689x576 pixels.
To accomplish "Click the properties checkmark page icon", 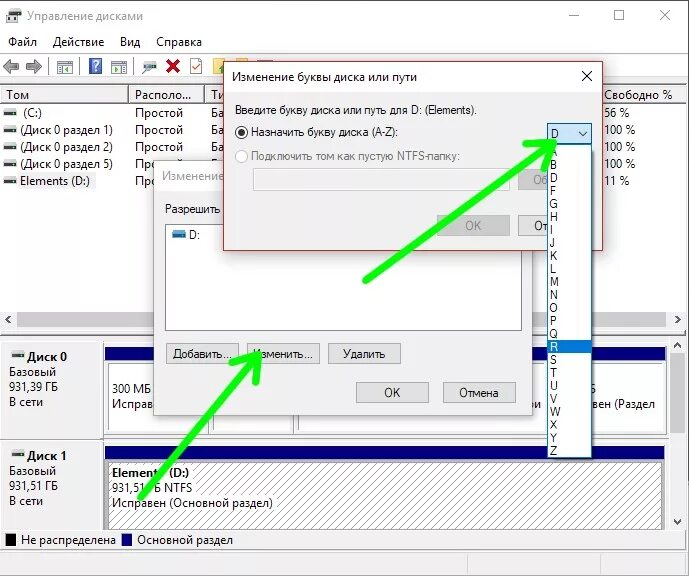I will (x=196, y=67).
